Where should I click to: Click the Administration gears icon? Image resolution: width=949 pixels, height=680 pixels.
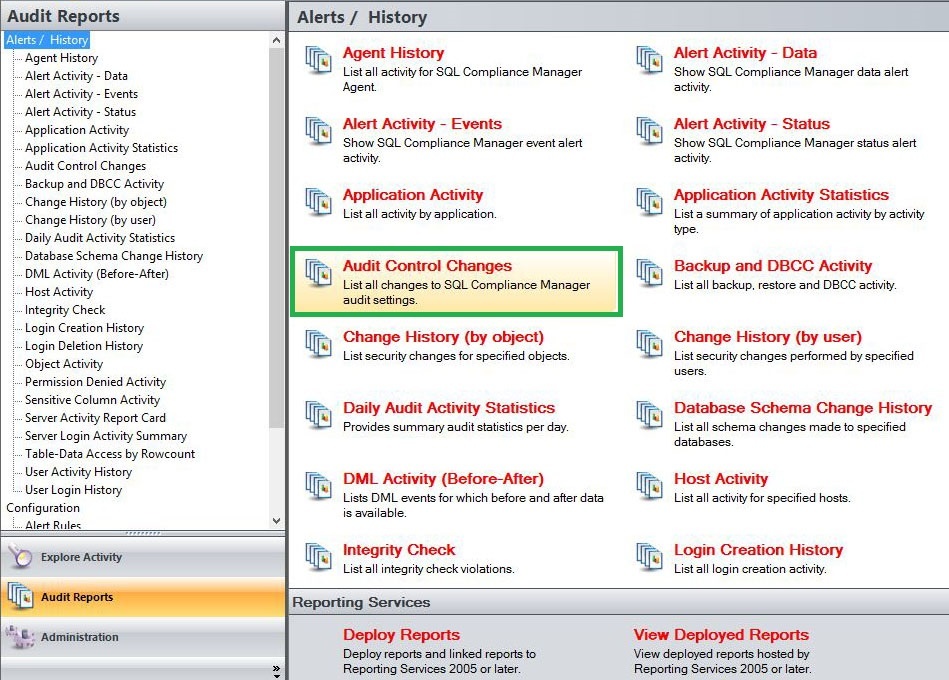coord(20,637)
